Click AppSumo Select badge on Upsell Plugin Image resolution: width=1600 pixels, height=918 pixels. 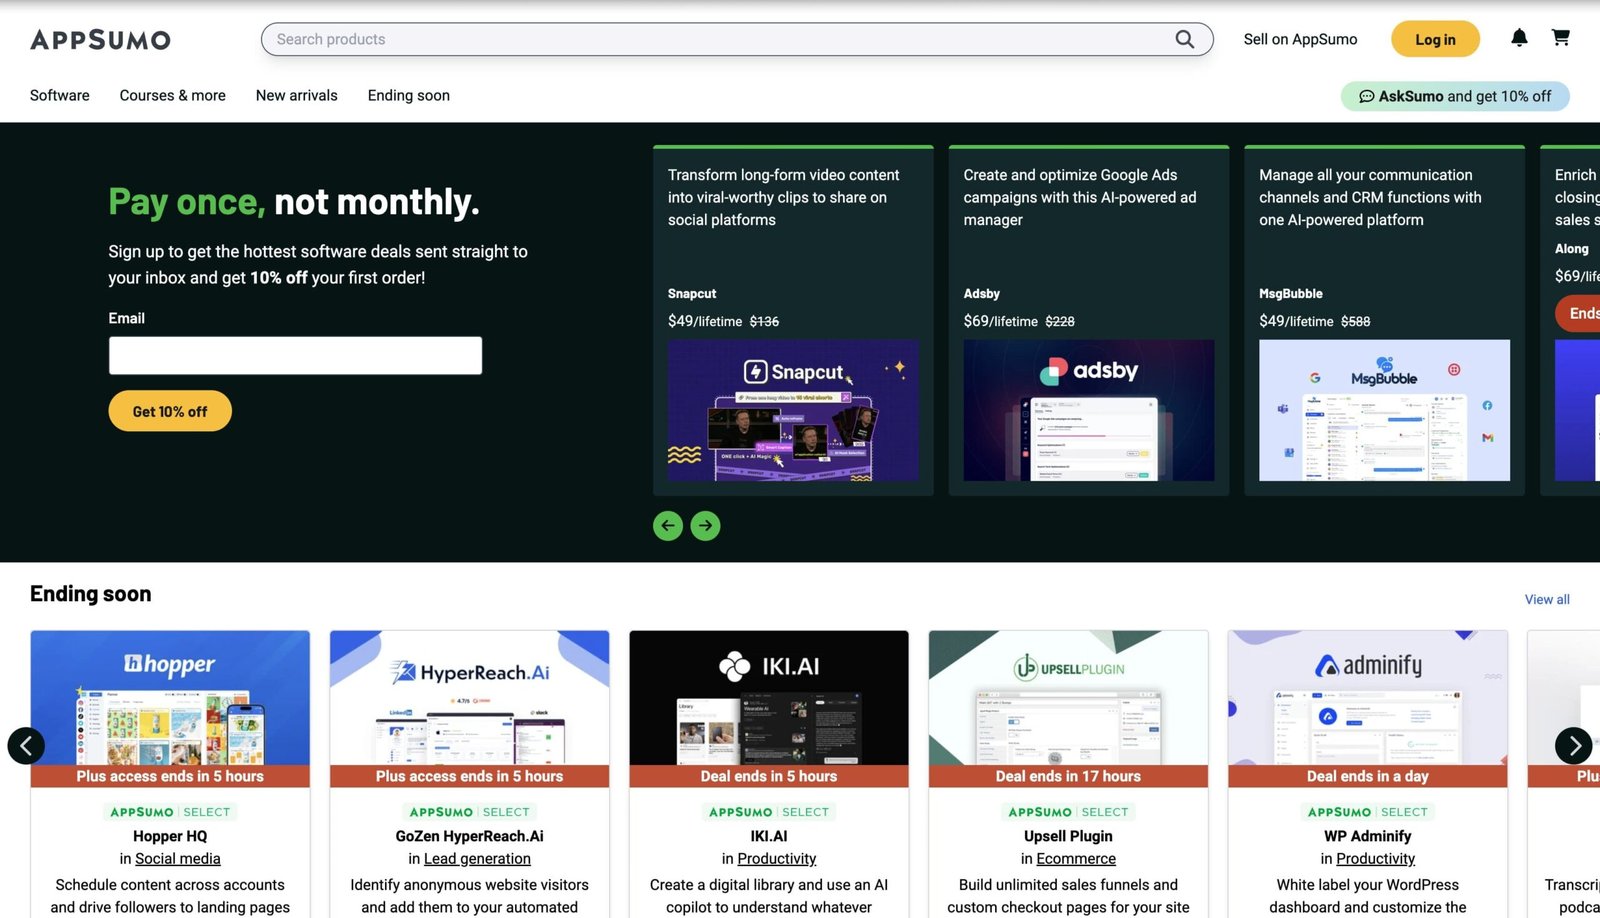pos(1068,812)
